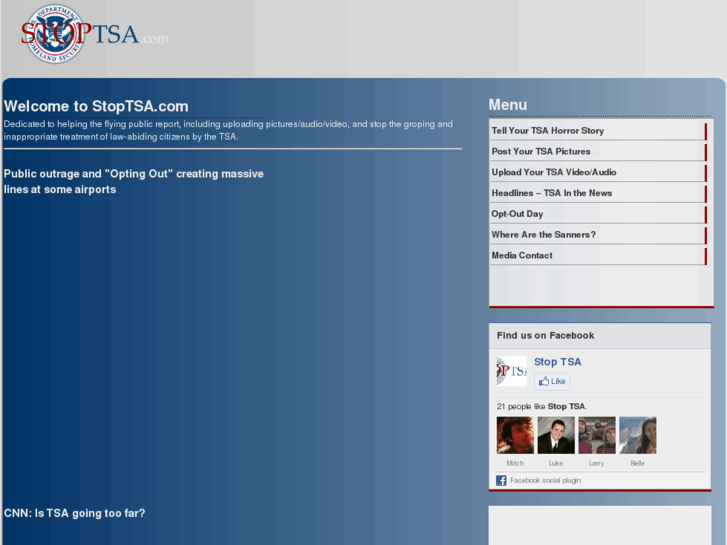The width and height of the screenshot is (727, 545).
Task: Click the name Luke under photo
Action: (x=556, y=463)
